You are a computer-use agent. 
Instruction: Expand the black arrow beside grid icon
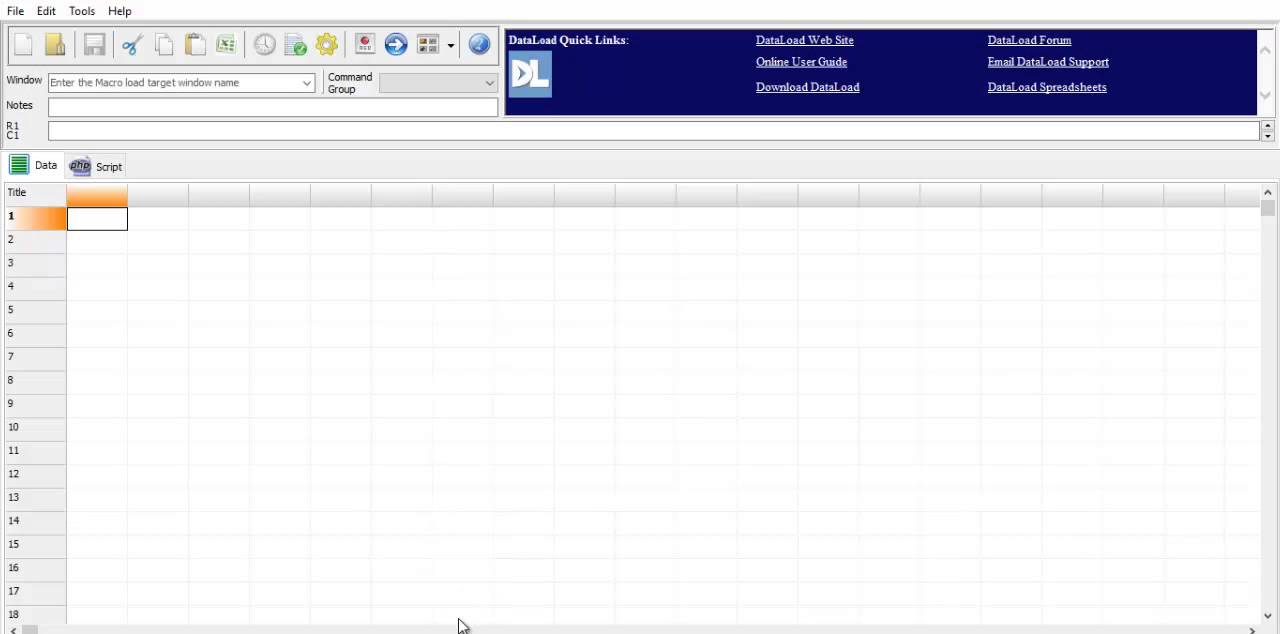point(450,45)
